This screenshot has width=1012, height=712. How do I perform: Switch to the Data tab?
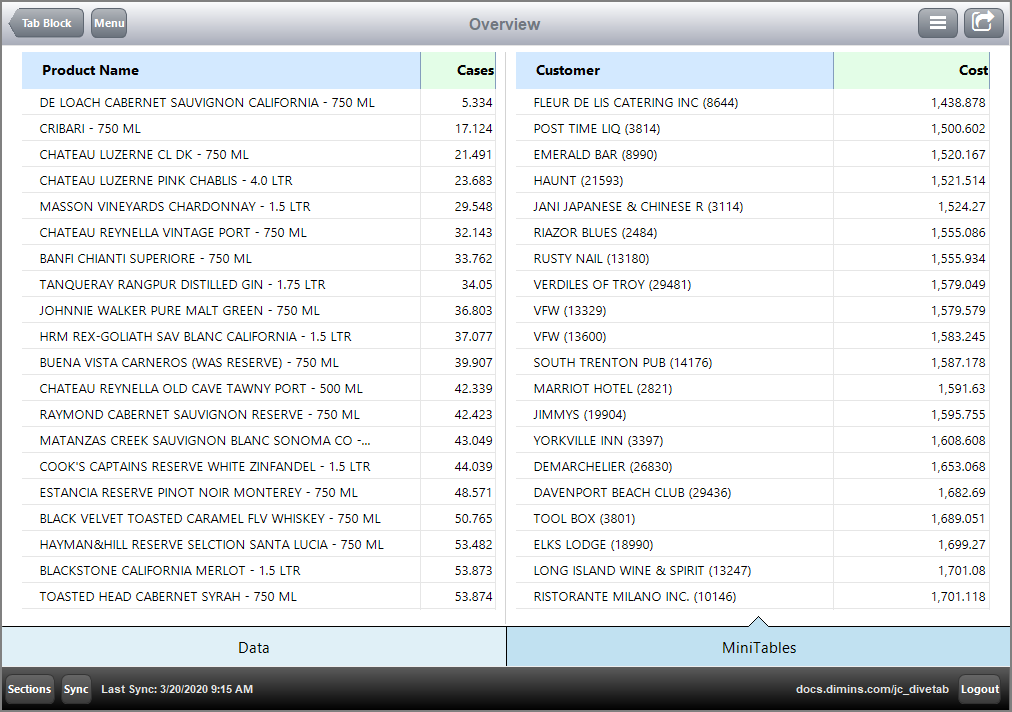tap(253, 647)
